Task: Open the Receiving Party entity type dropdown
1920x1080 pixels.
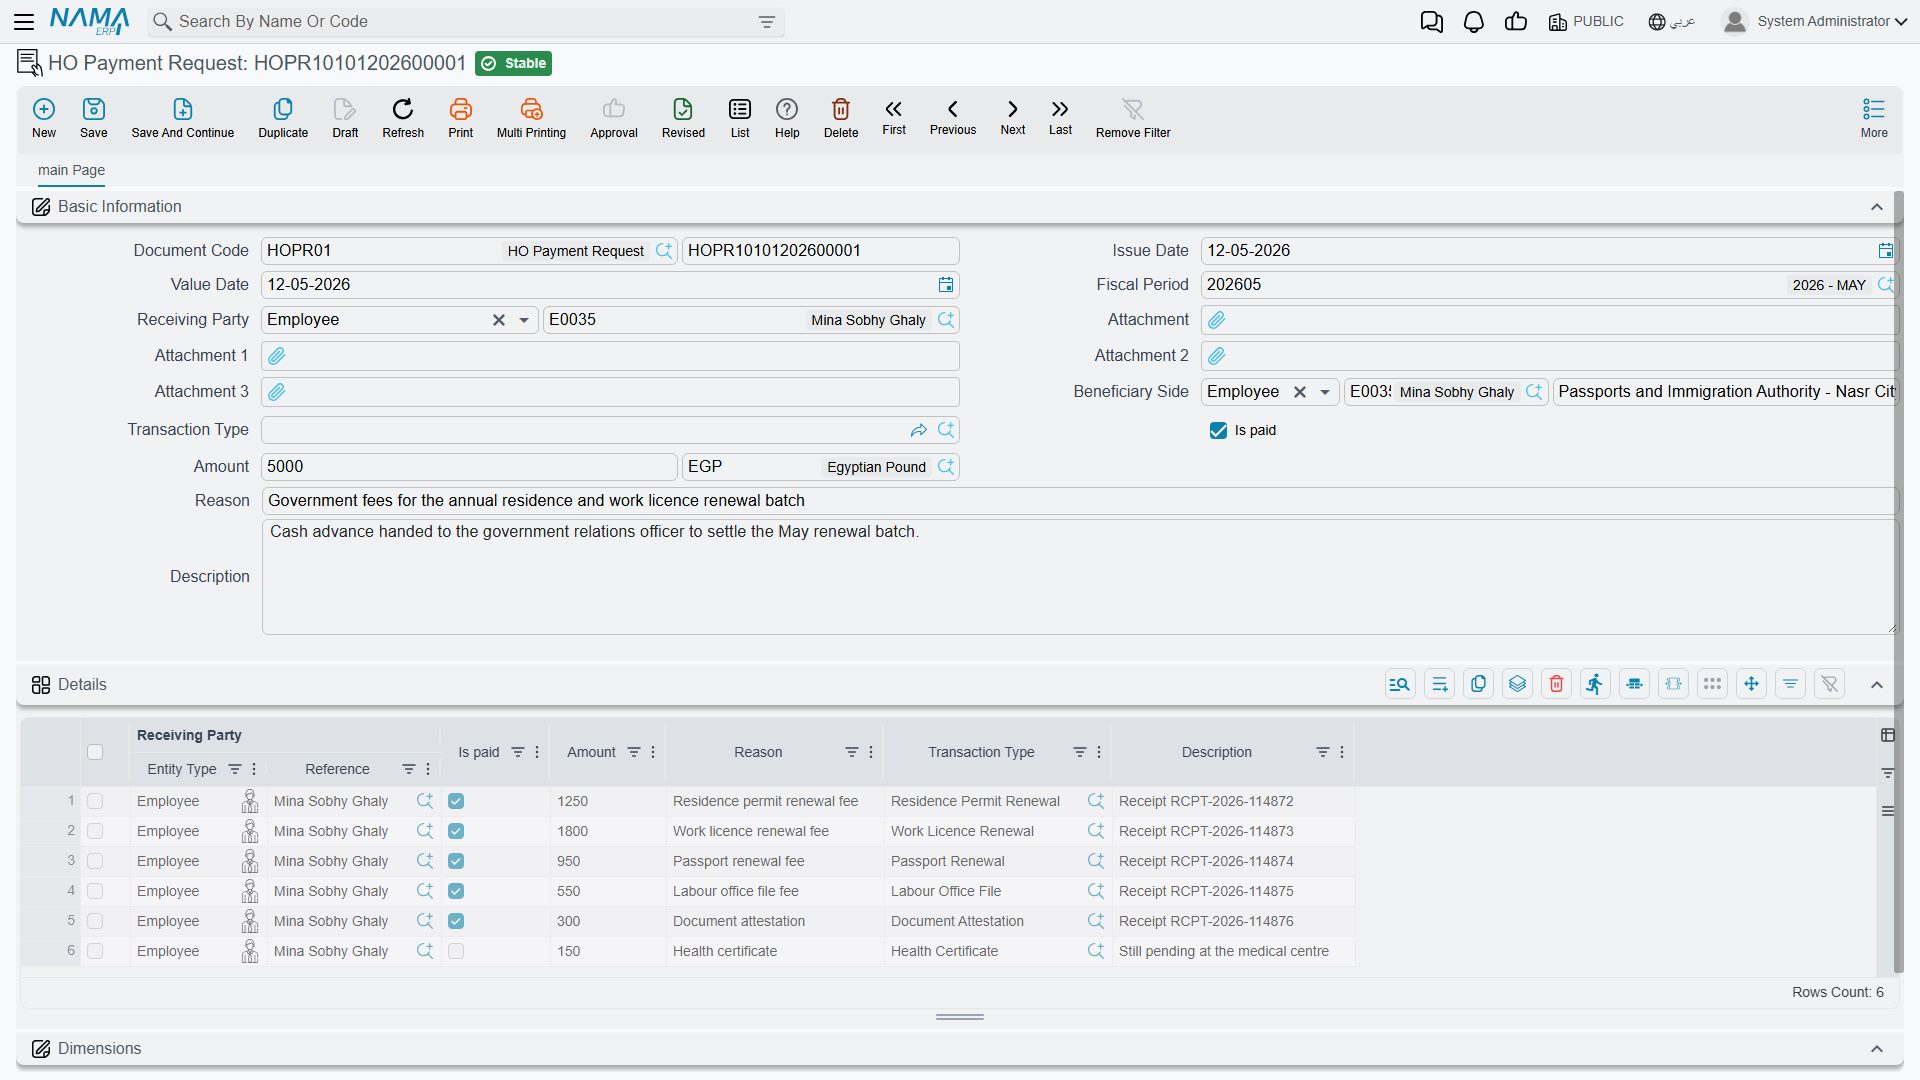Action: click(524, 320)
